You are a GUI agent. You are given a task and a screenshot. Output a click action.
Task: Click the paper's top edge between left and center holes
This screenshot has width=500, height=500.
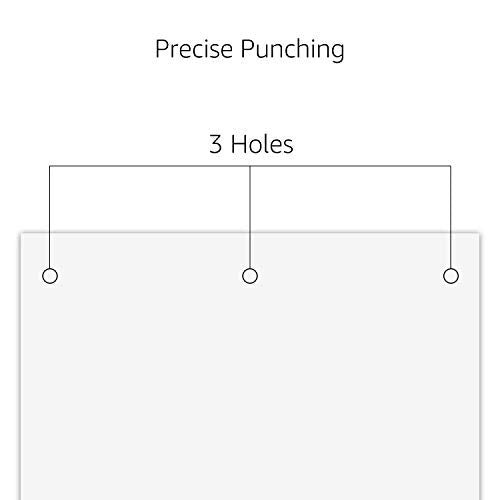pyautogui.click(x=150, y=232)
